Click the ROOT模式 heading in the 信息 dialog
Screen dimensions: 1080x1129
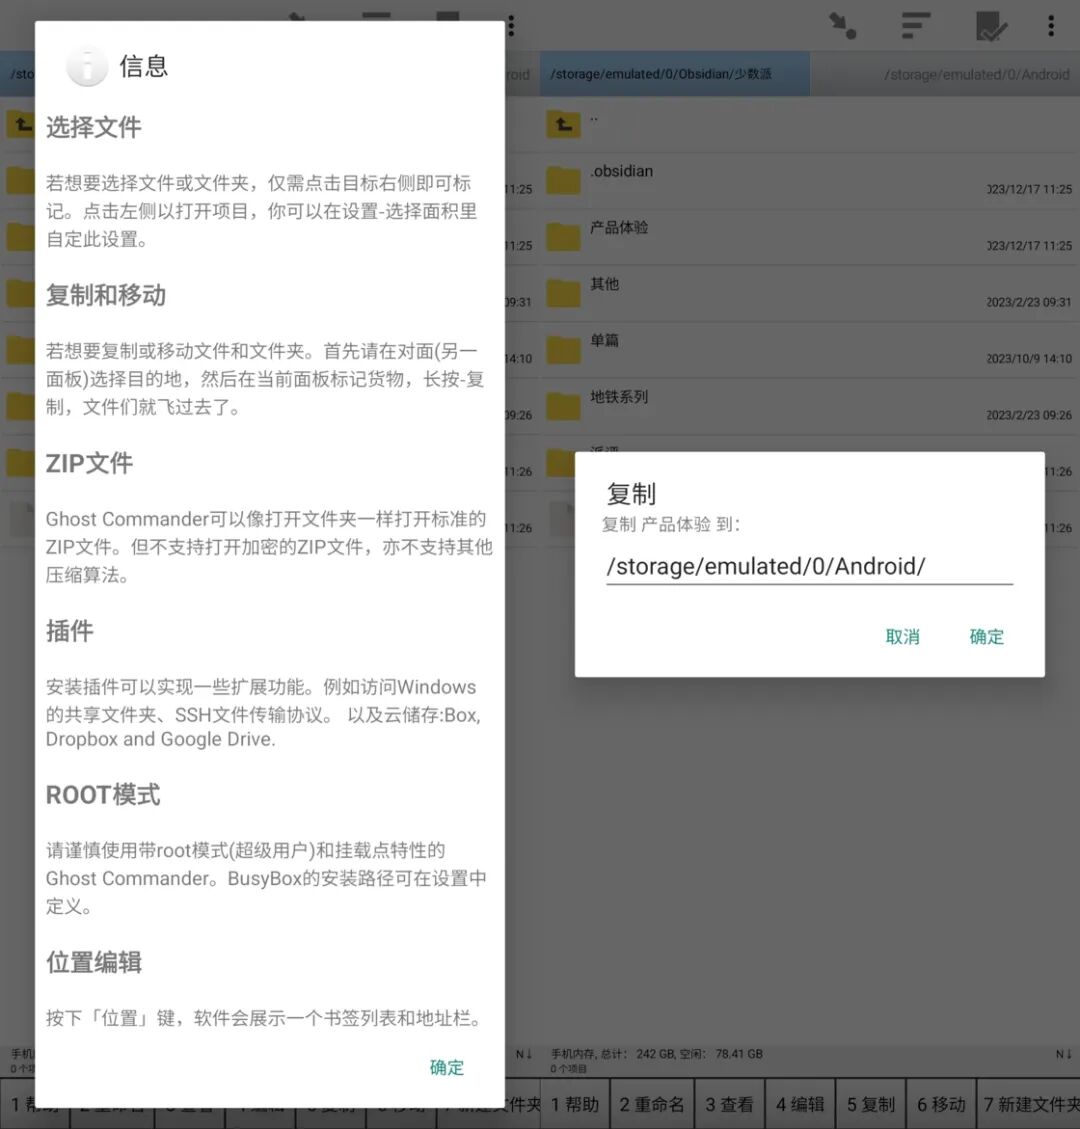(103, 795)
